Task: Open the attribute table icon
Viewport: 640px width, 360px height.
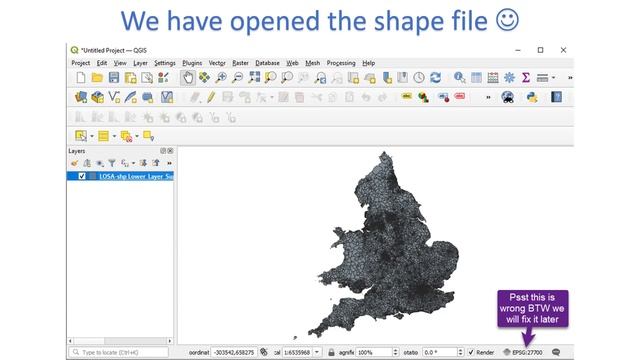Action: 476,78
